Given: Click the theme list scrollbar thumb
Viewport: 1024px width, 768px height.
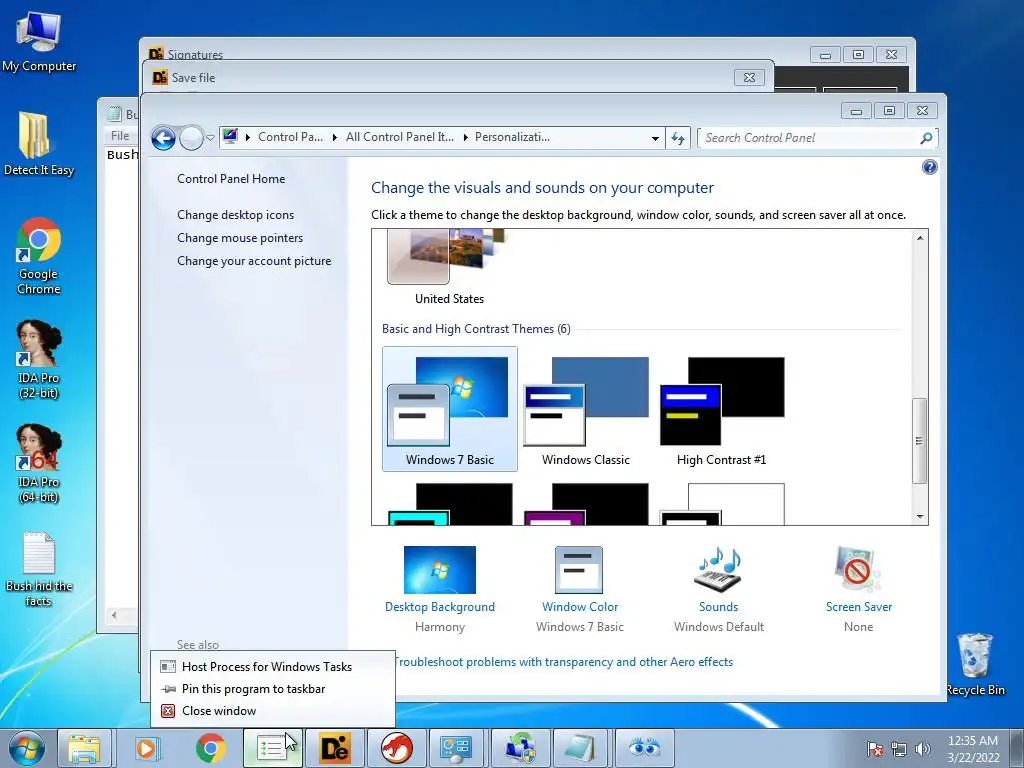Looking at the screenshot, I should (x=920, y=441).
